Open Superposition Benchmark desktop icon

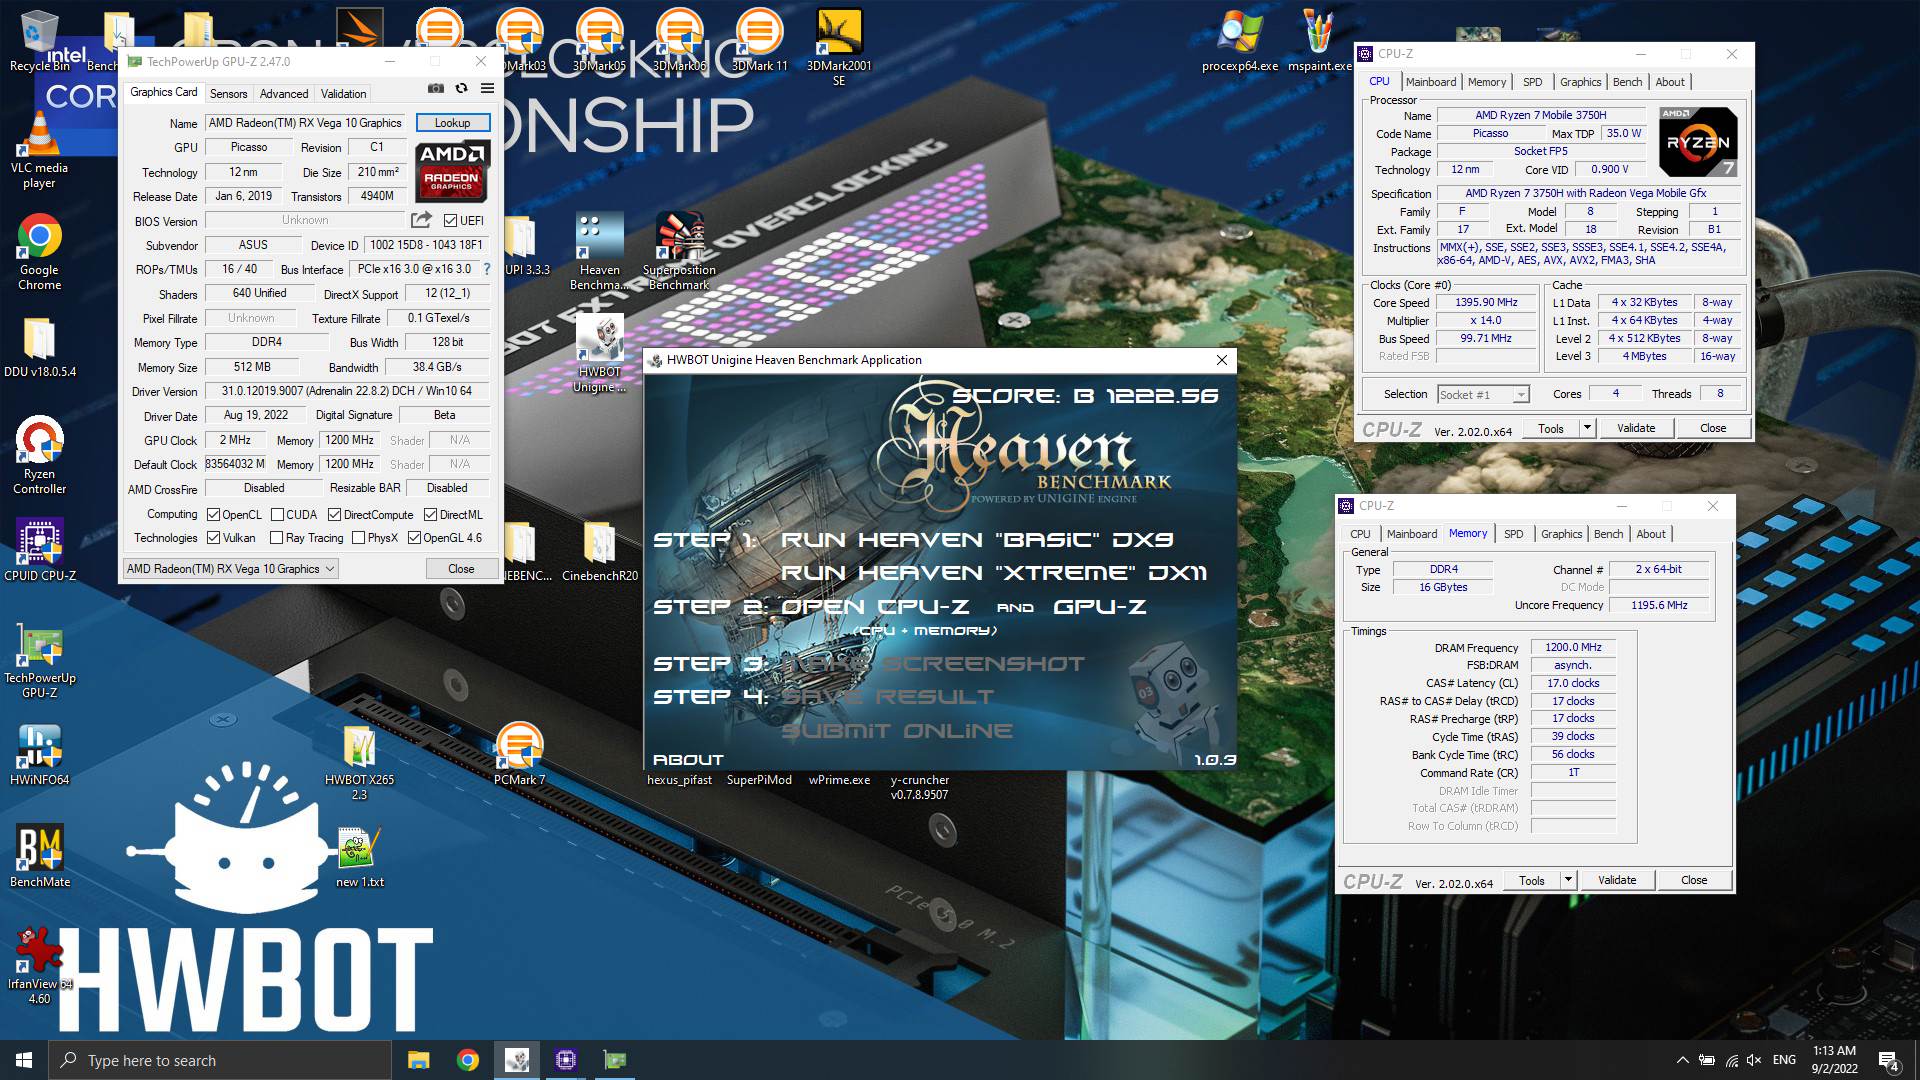pos(679,252)
